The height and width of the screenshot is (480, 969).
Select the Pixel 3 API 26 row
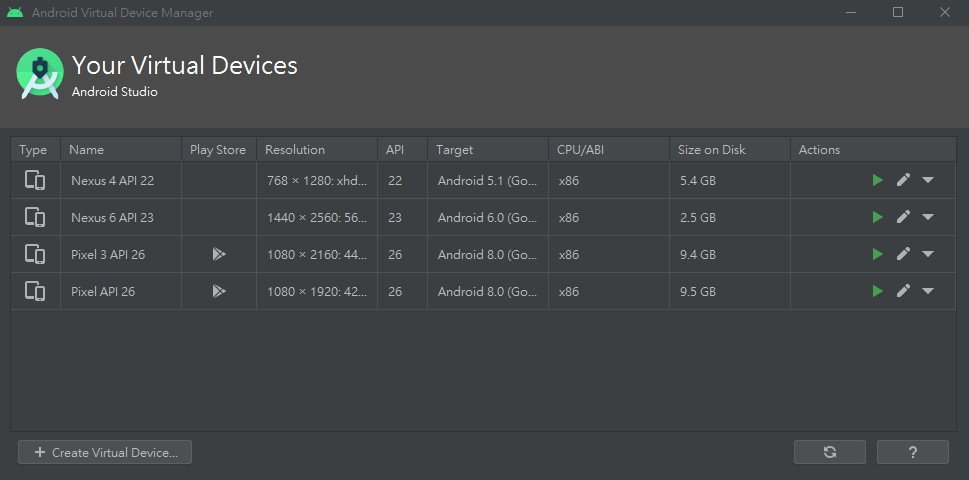108,254
